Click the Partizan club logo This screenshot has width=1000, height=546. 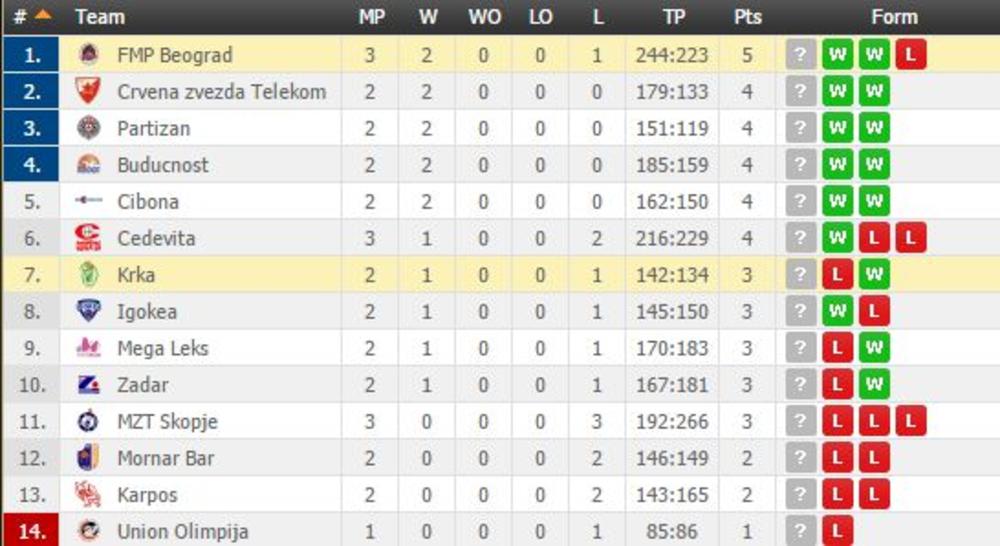coord(88,128)
